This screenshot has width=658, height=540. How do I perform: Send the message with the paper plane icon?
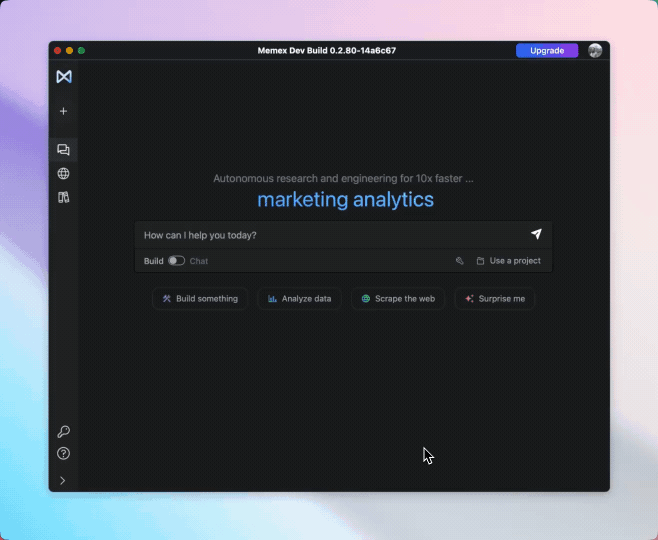(x=536, y=234)
